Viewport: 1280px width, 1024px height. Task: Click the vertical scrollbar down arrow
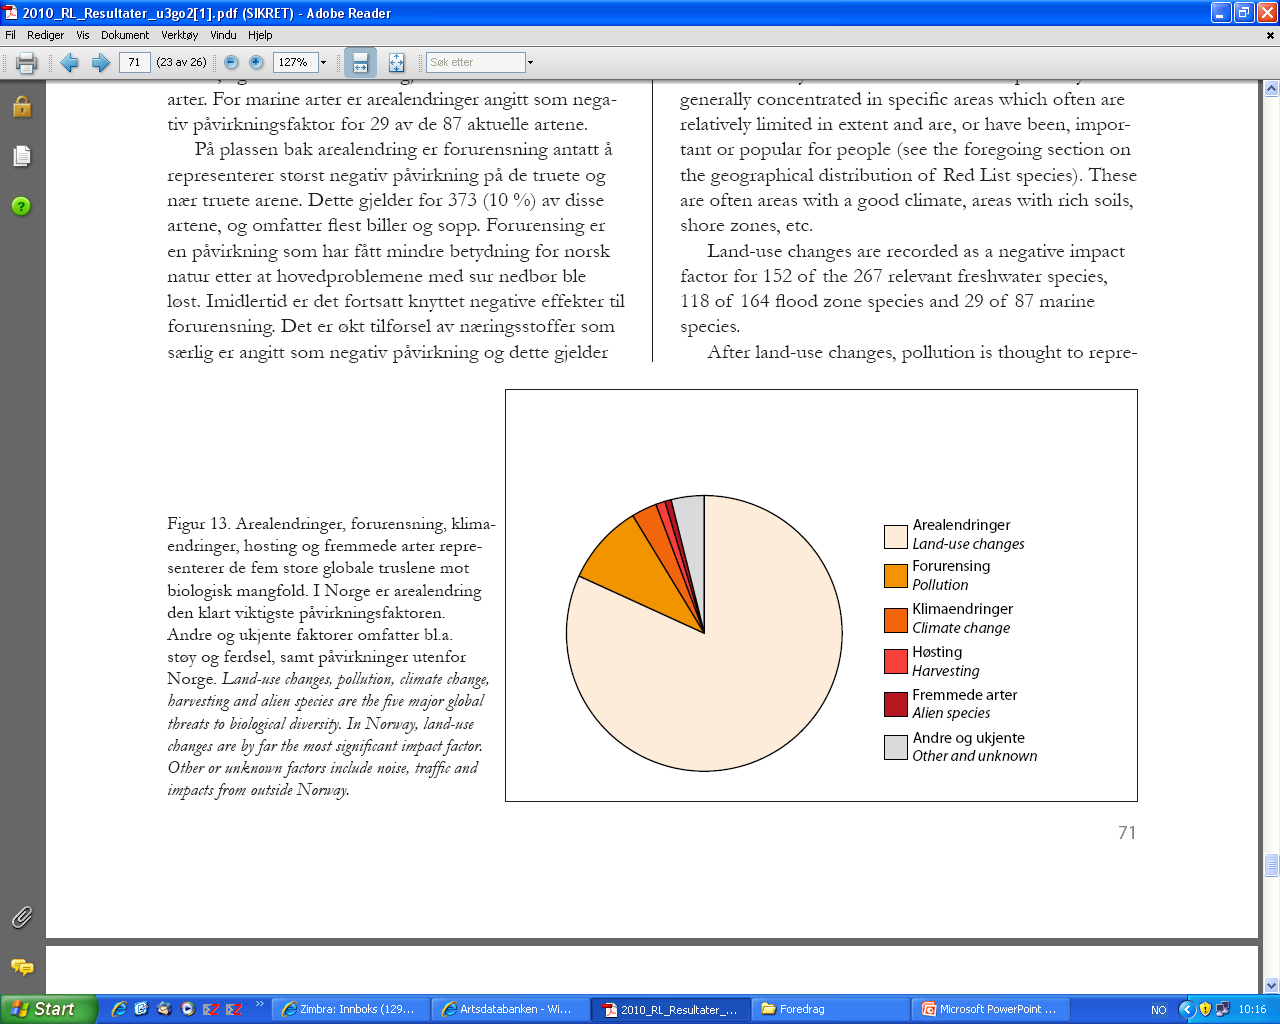click(x=1271, y=985)
